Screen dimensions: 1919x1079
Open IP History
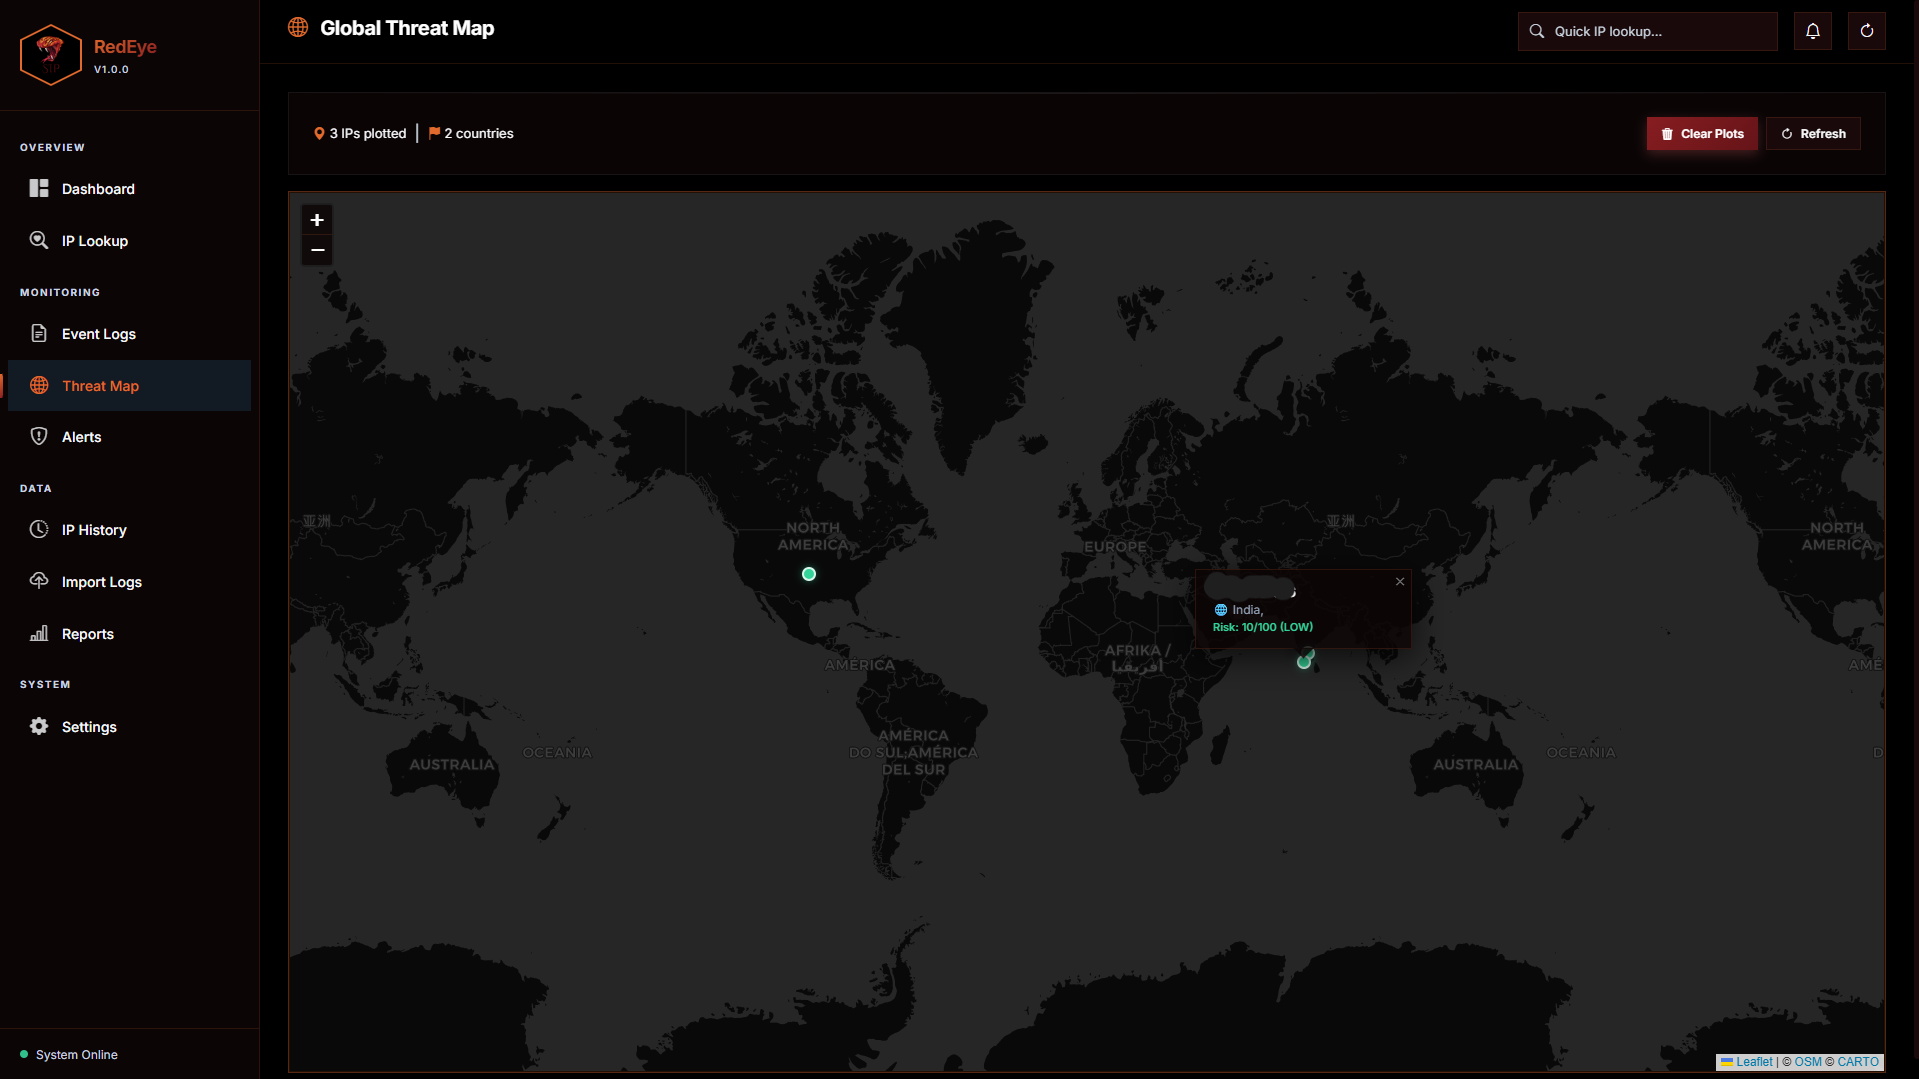click(129, 530)
